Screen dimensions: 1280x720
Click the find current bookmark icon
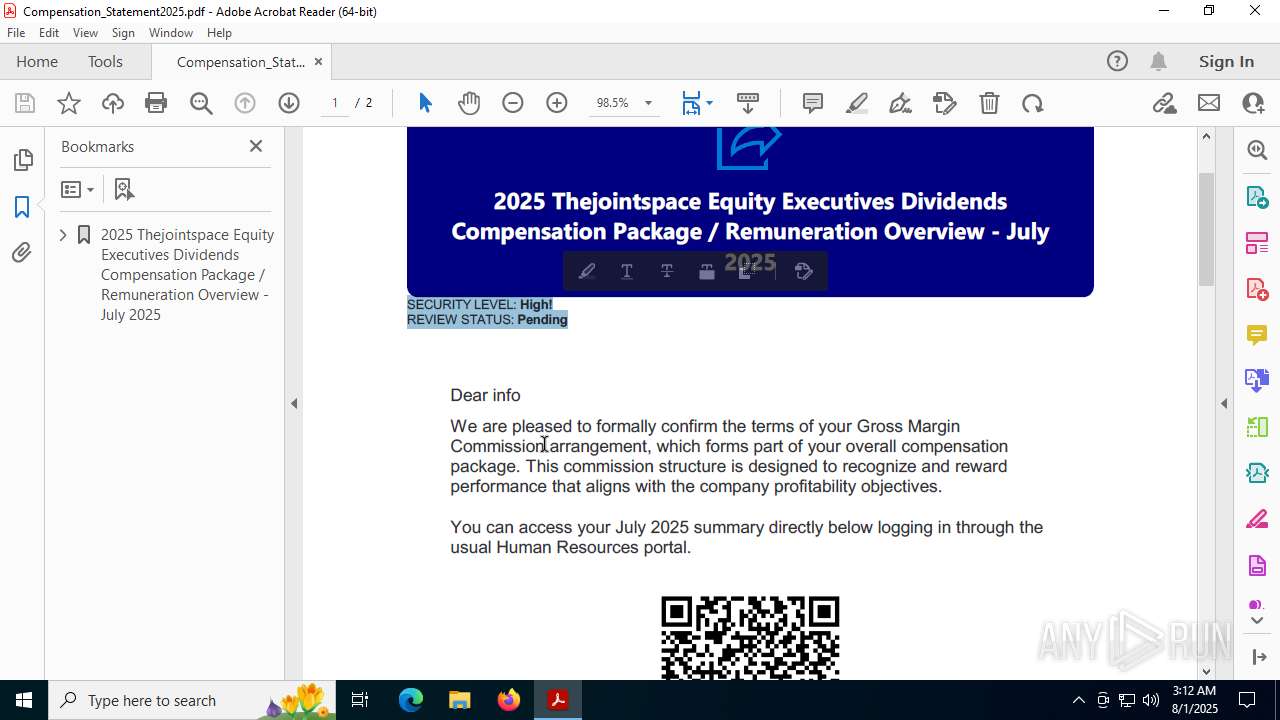coord(124,189)
